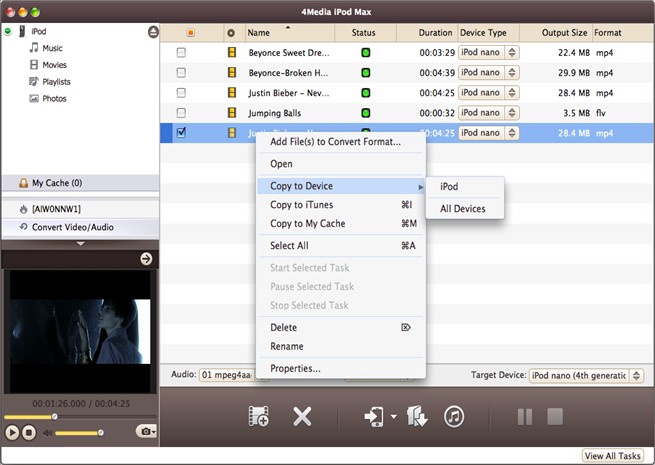Change Device Type for Beyonce Sweet Dre... row
655x465 pixels.
click(488, 53)
